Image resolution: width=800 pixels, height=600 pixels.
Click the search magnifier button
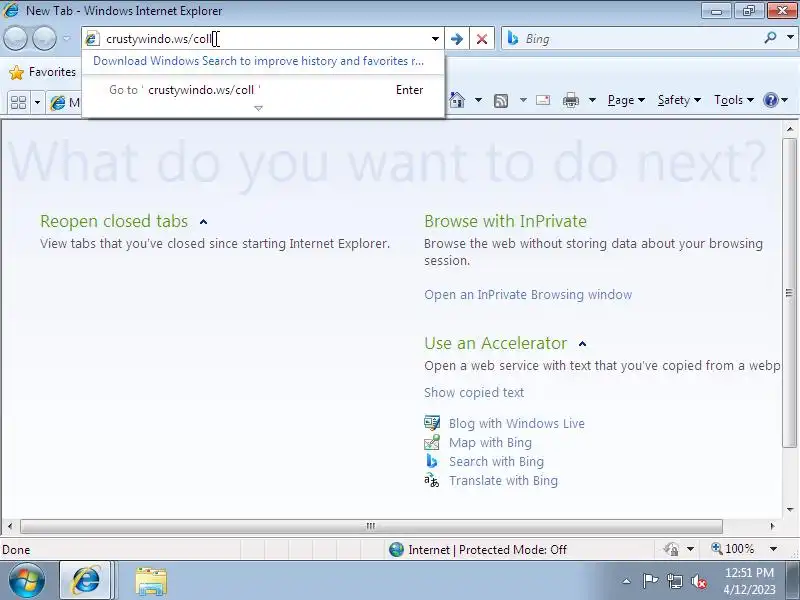tap(770, 38)
